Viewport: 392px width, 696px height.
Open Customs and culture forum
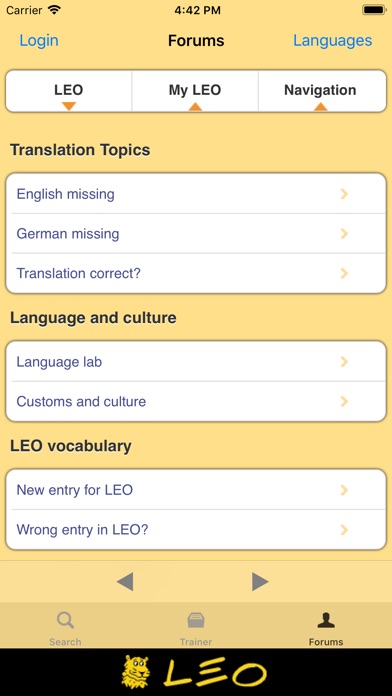196,401
